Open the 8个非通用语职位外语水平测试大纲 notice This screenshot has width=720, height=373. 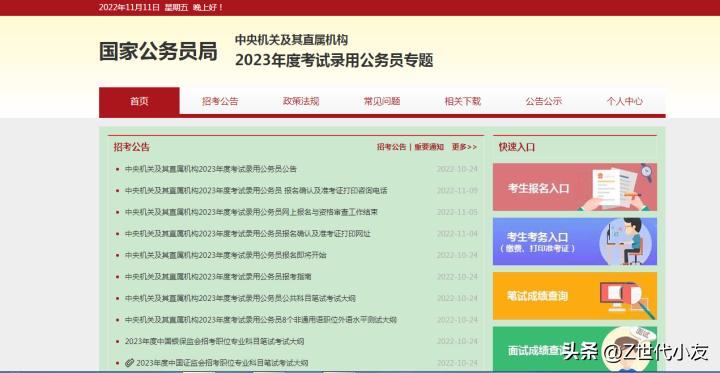pyautogui.click(x=261, y=320)
